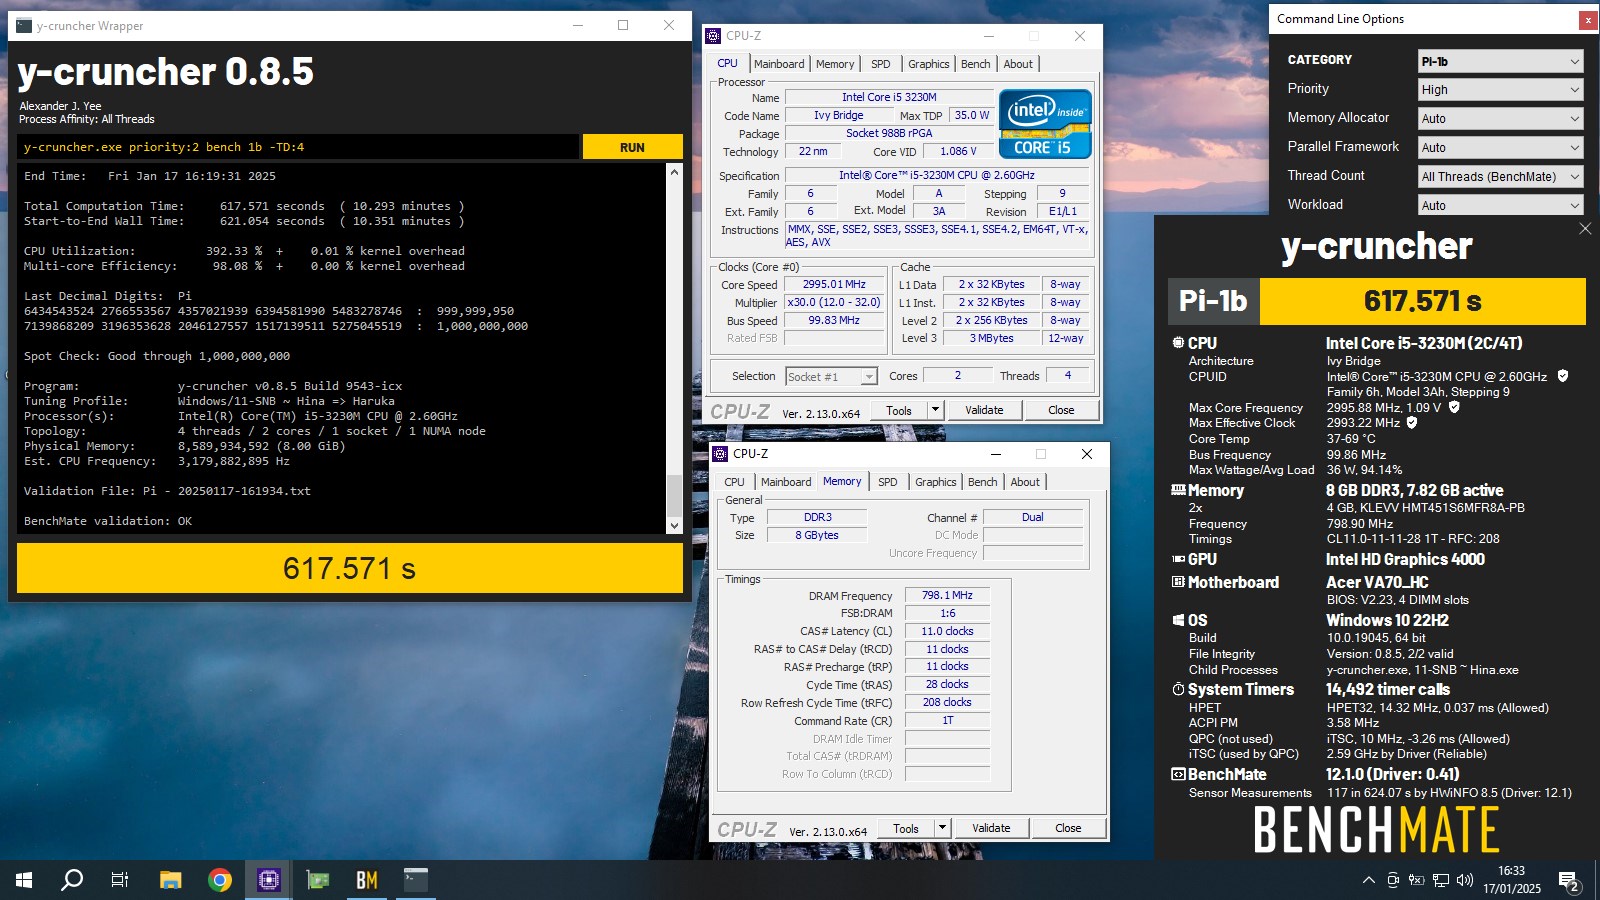Screen dimensions: 1600x900
Task: Open the Parallel Framework dropdown
Action: [1500, 147]
